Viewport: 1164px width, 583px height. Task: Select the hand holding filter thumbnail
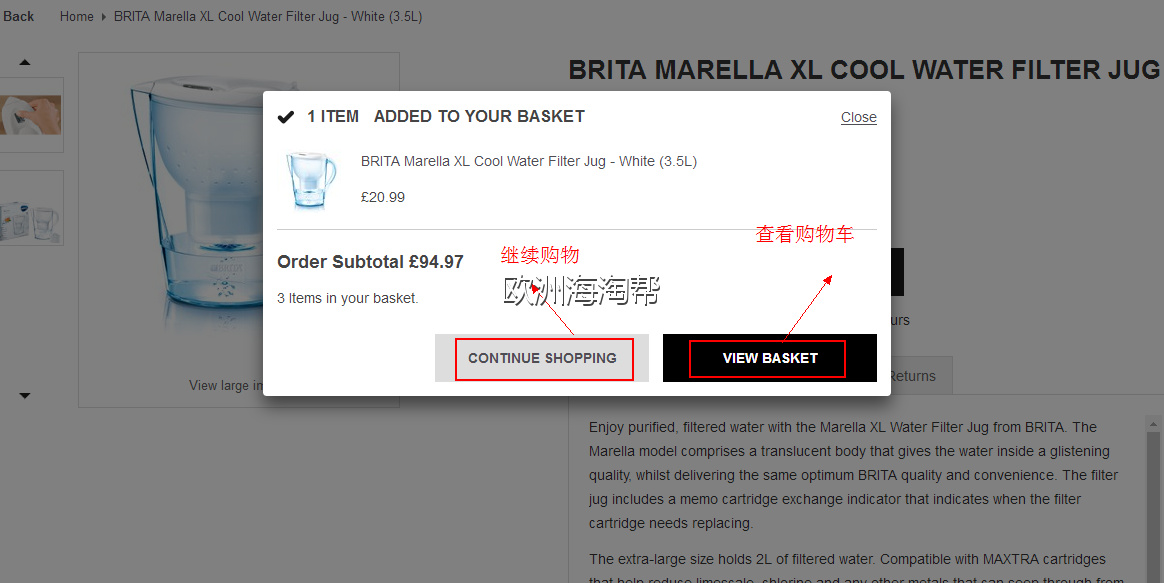point(30,115)
